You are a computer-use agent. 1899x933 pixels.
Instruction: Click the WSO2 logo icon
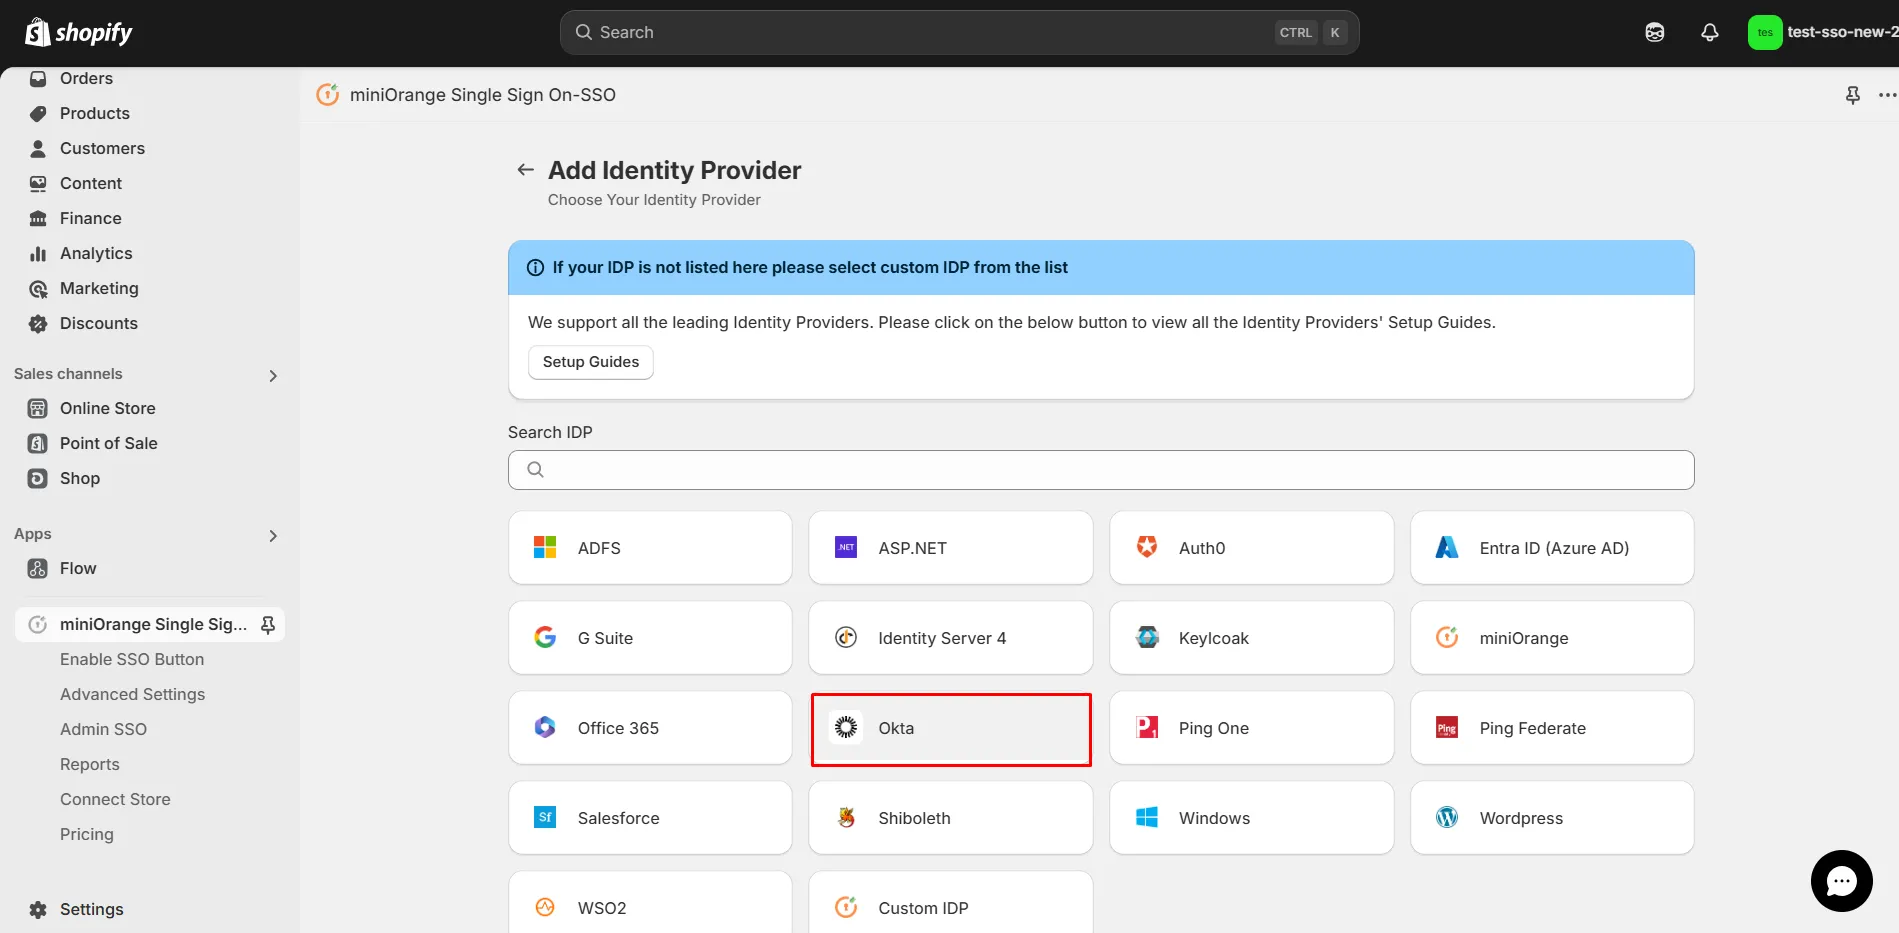(545, 908)
